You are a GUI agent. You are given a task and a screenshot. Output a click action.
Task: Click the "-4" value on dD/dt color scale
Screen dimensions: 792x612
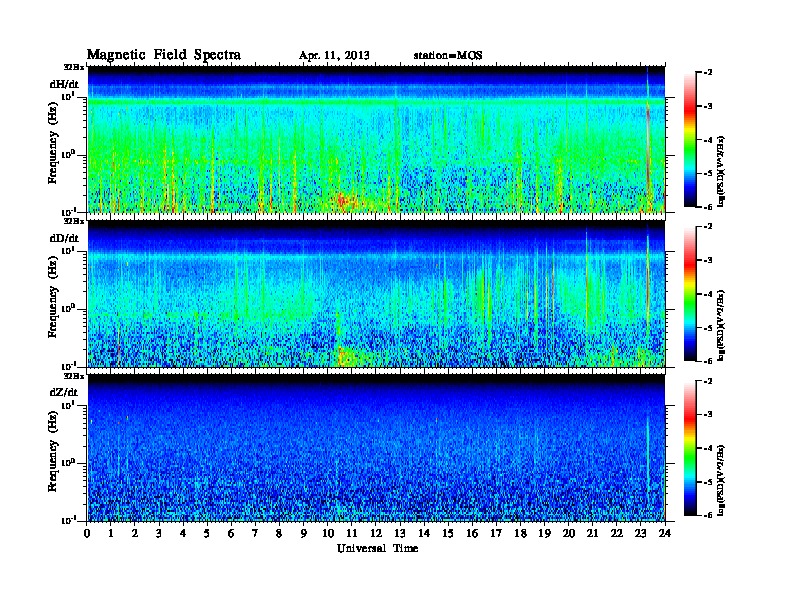707,294
